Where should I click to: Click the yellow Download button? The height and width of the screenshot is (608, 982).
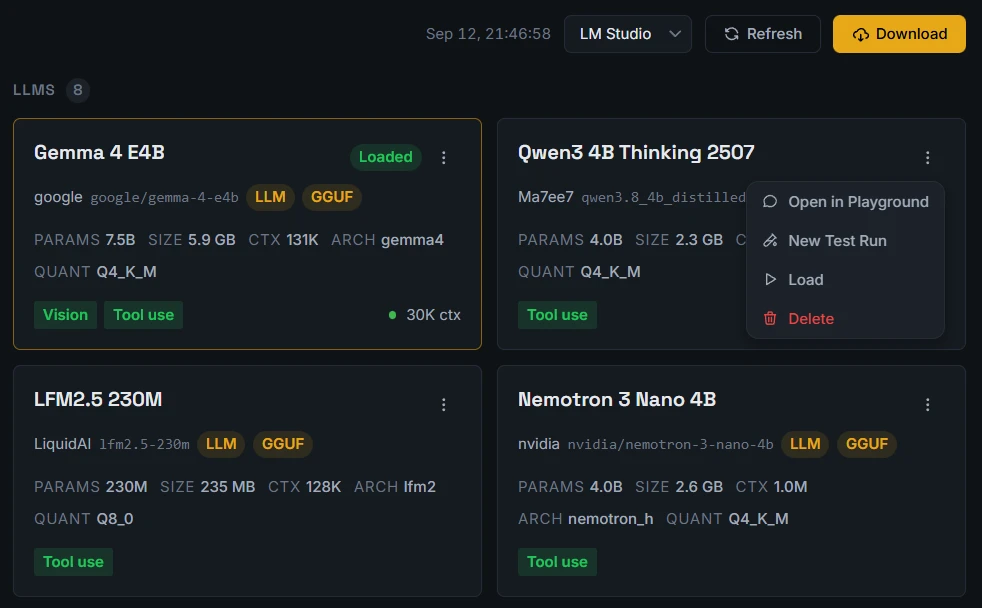(x=899, y=34)
